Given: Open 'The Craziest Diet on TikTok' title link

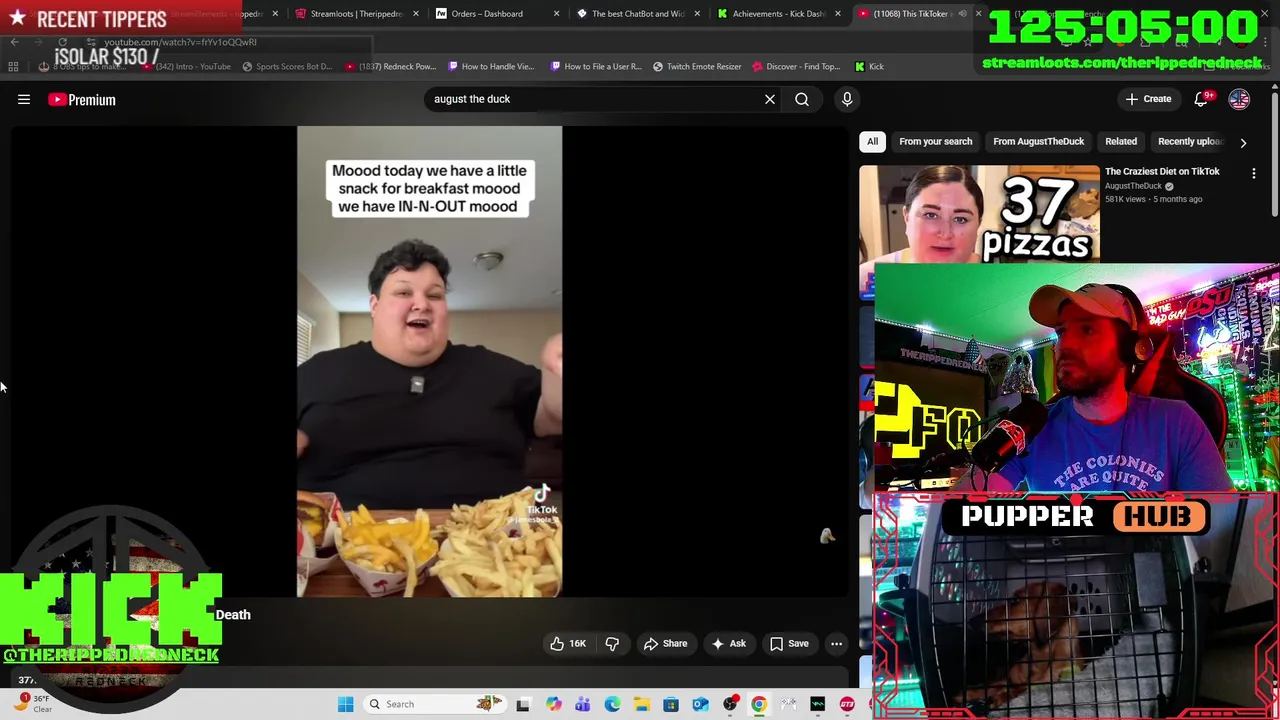Looking at the screenshot, I should [x=1162, y=171].
